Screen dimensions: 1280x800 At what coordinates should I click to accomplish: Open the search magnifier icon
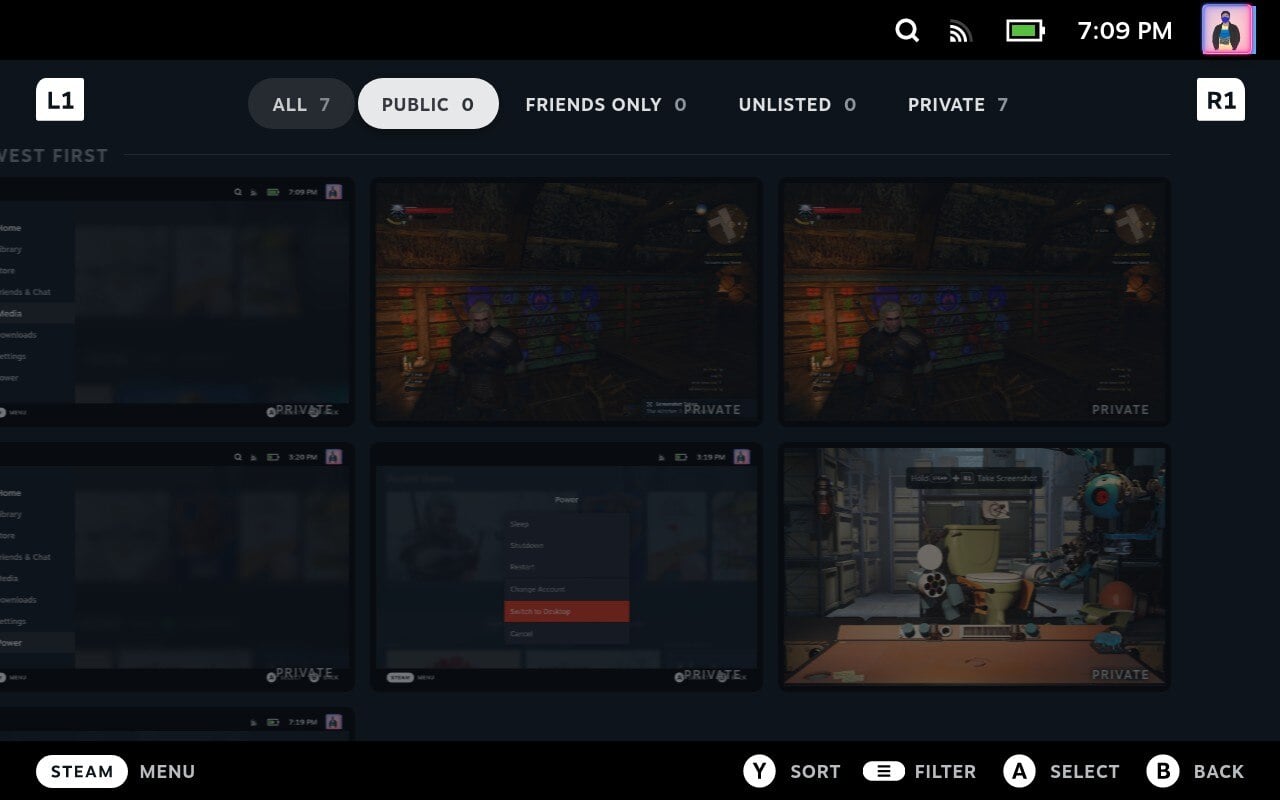(907, 31)
